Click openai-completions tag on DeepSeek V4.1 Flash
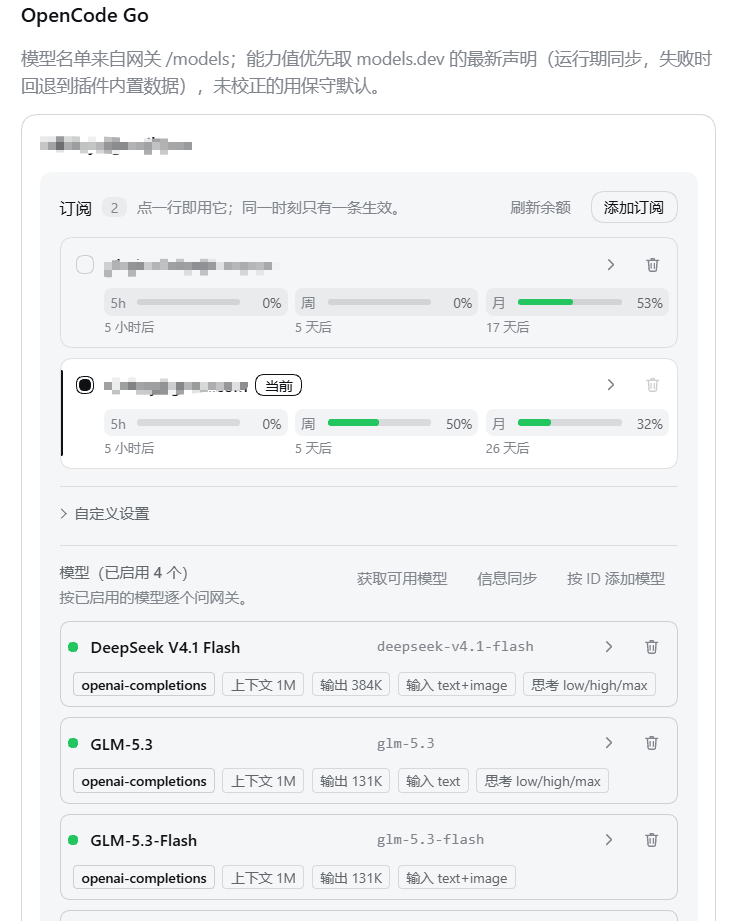 [x=144, y=685]
